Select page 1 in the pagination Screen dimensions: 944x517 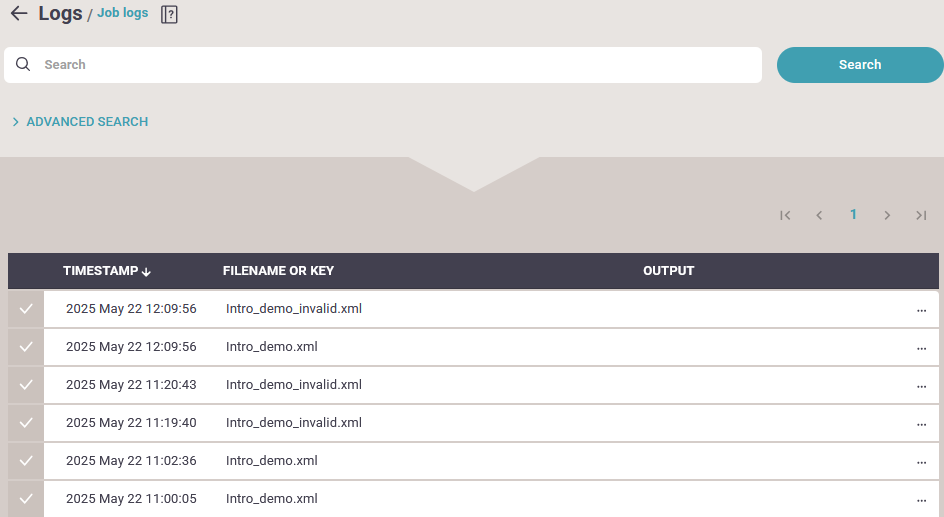(x=853, y=214)
